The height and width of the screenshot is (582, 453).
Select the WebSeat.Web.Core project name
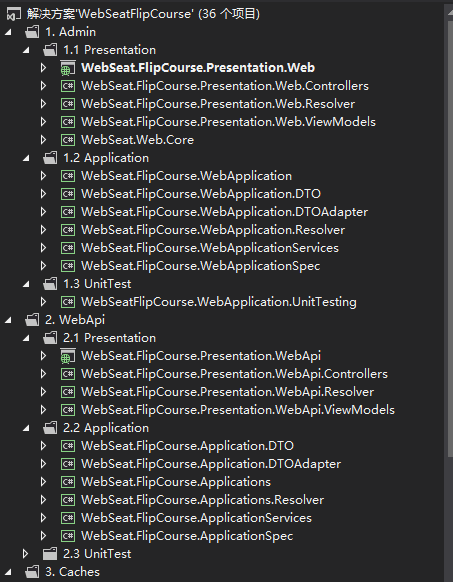click(x=137, y=140)
